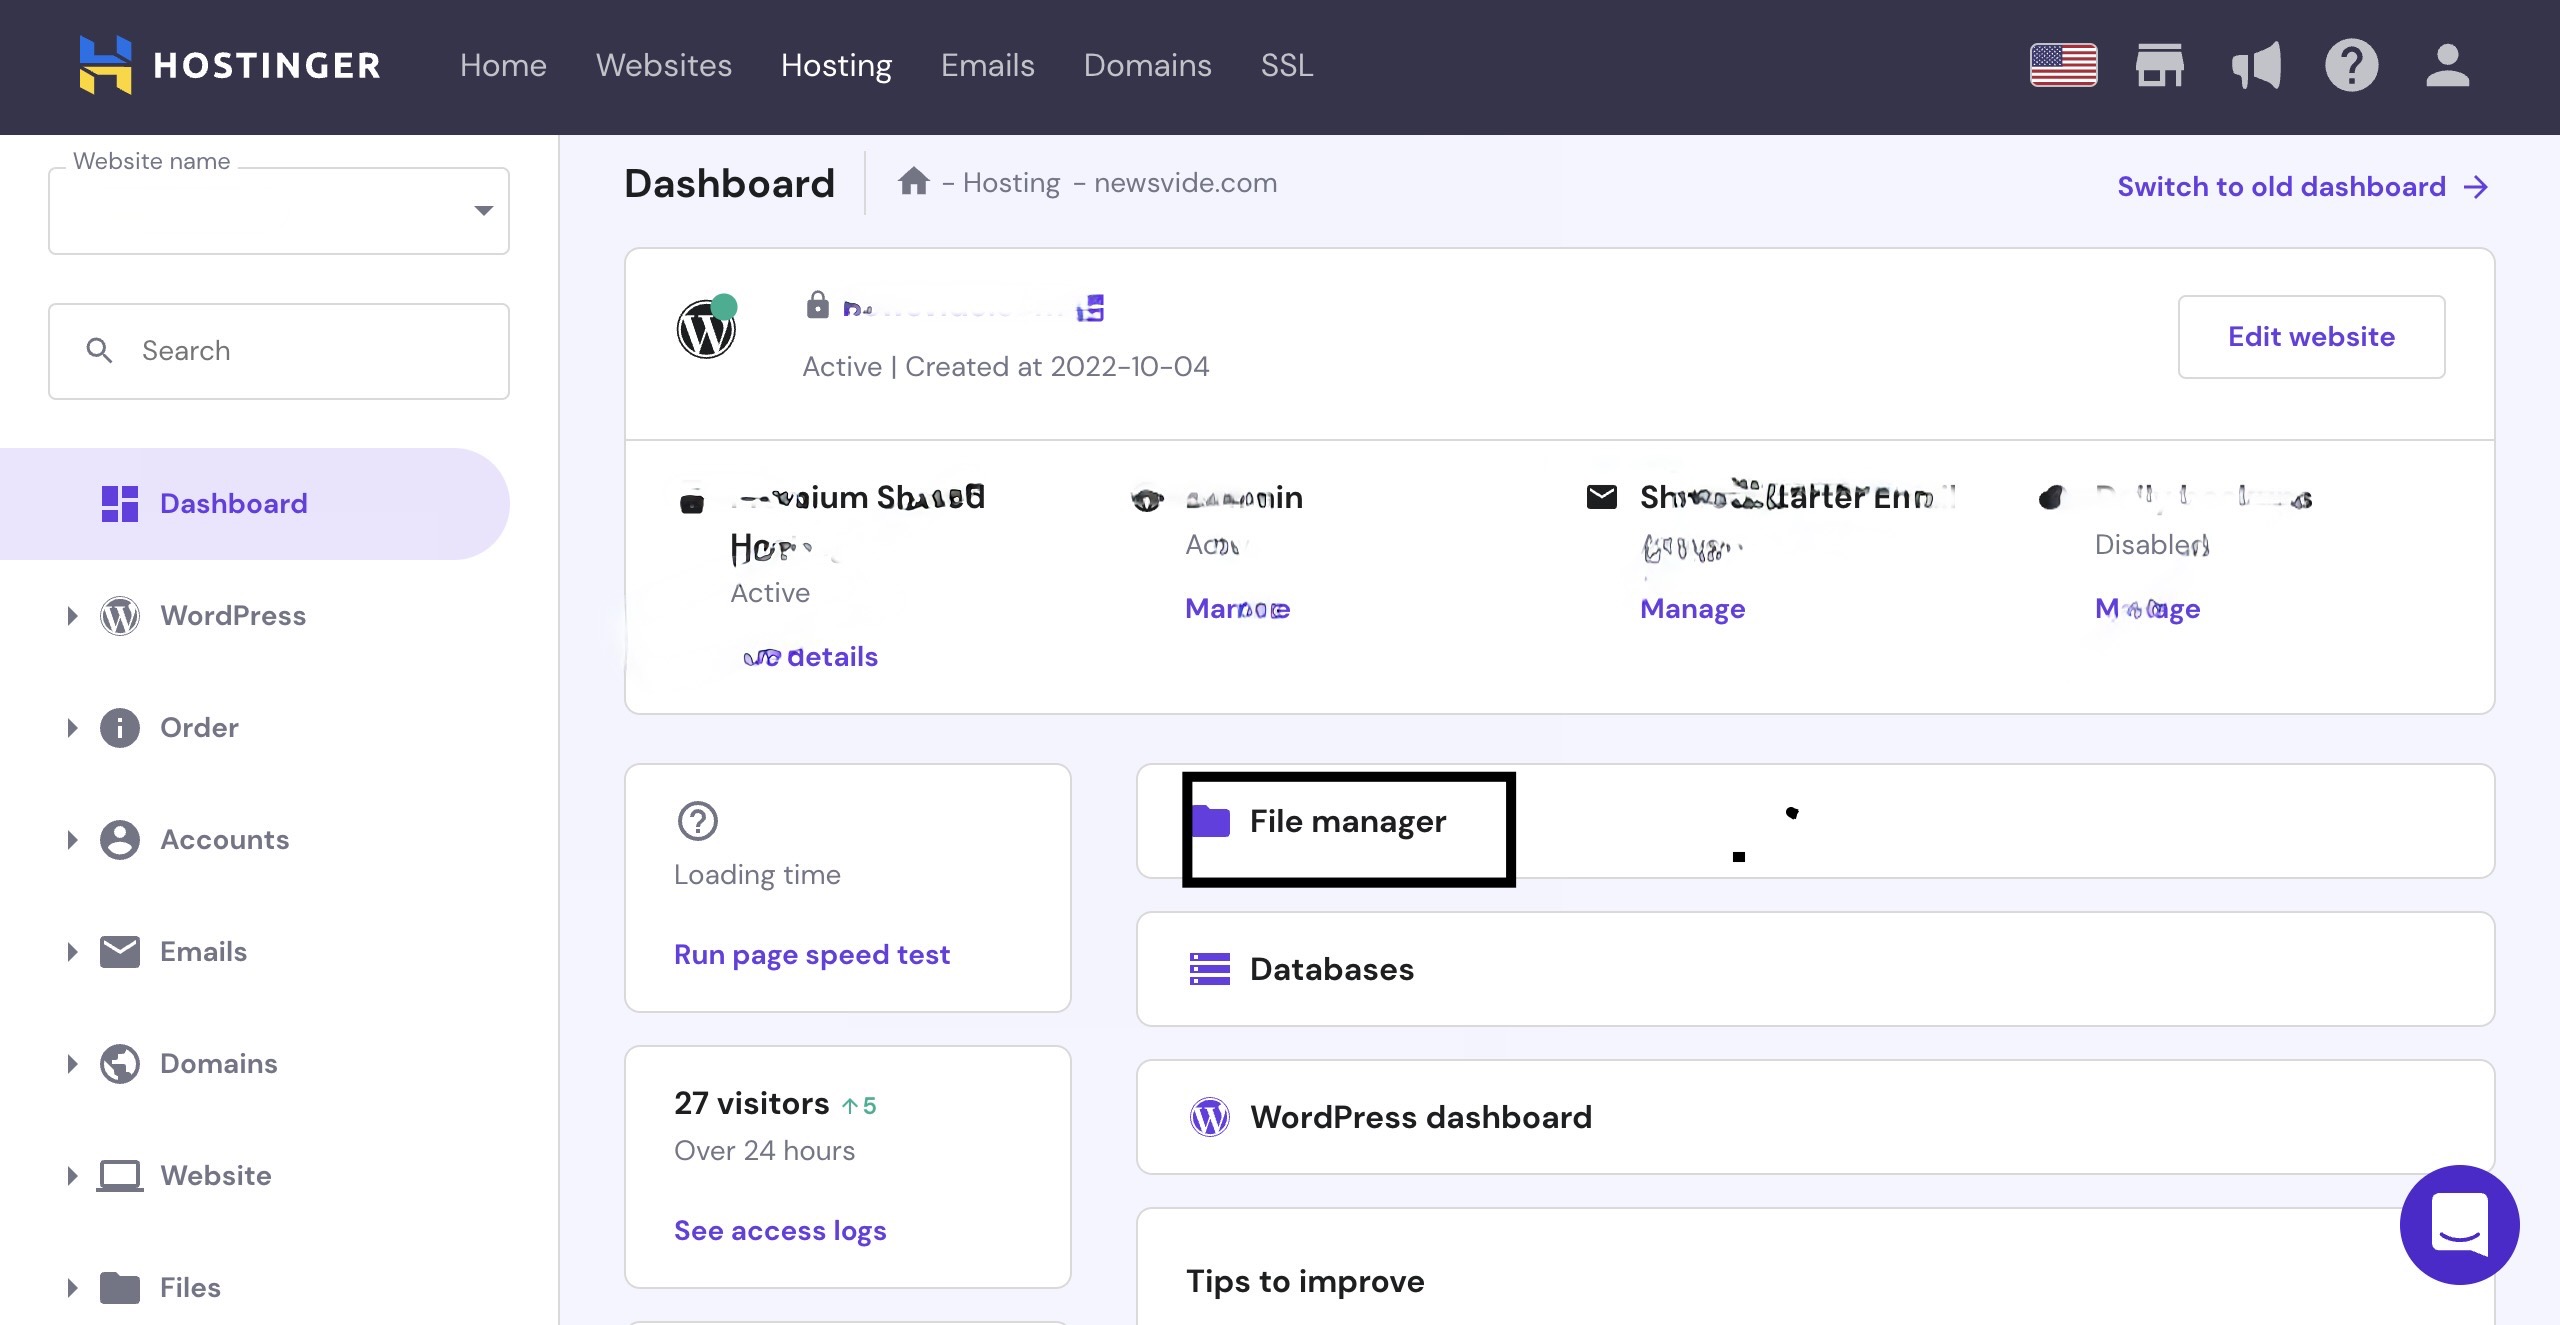Screen dimensions: 2560x1325
Task: Switch to old dashboard link
Action: 2302,187
